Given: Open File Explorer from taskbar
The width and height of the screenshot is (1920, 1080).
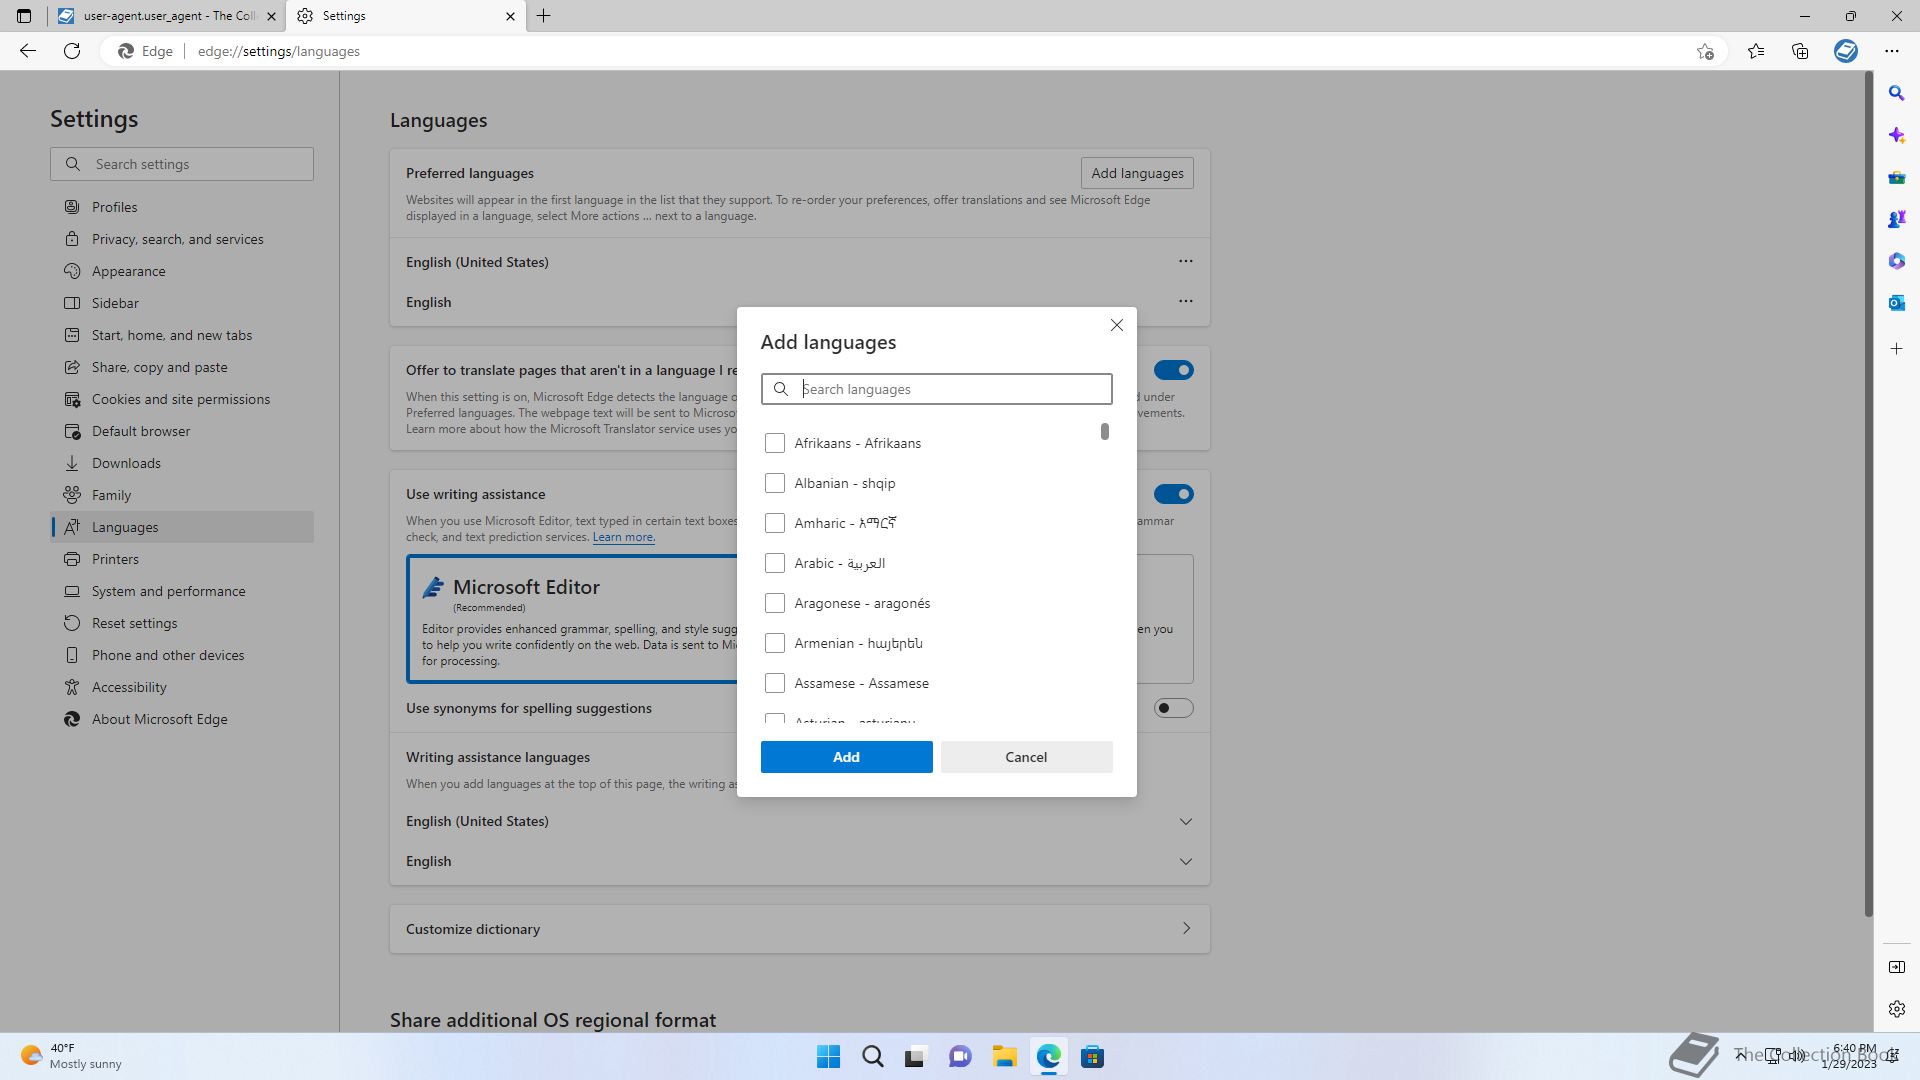Looking at the screenshot, I should point(1004,1057).
